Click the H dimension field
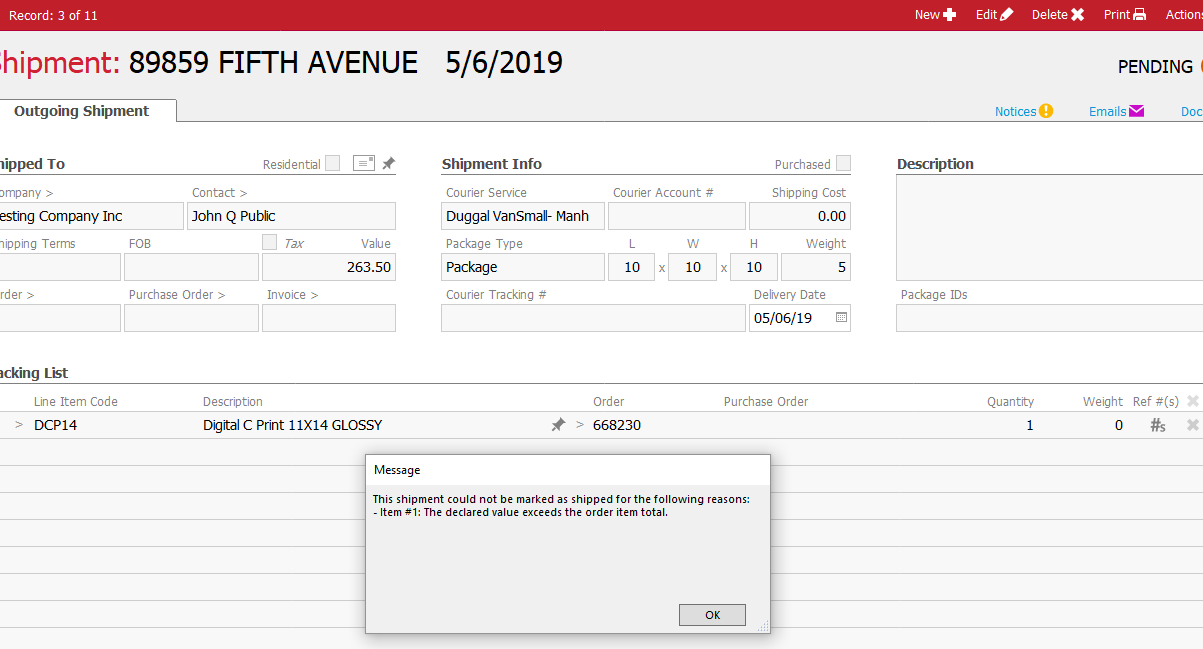Image resolution: width=1203 pixels, height=649 pixels. point(754,267)
